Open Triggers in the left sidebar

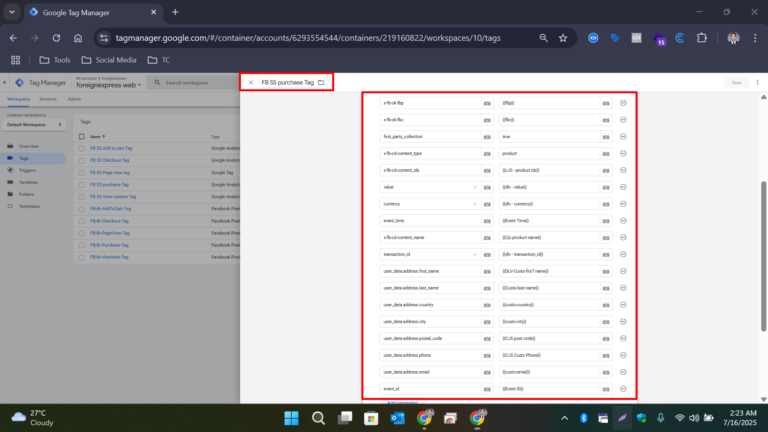pyautogui.click(x=27, y=170)
